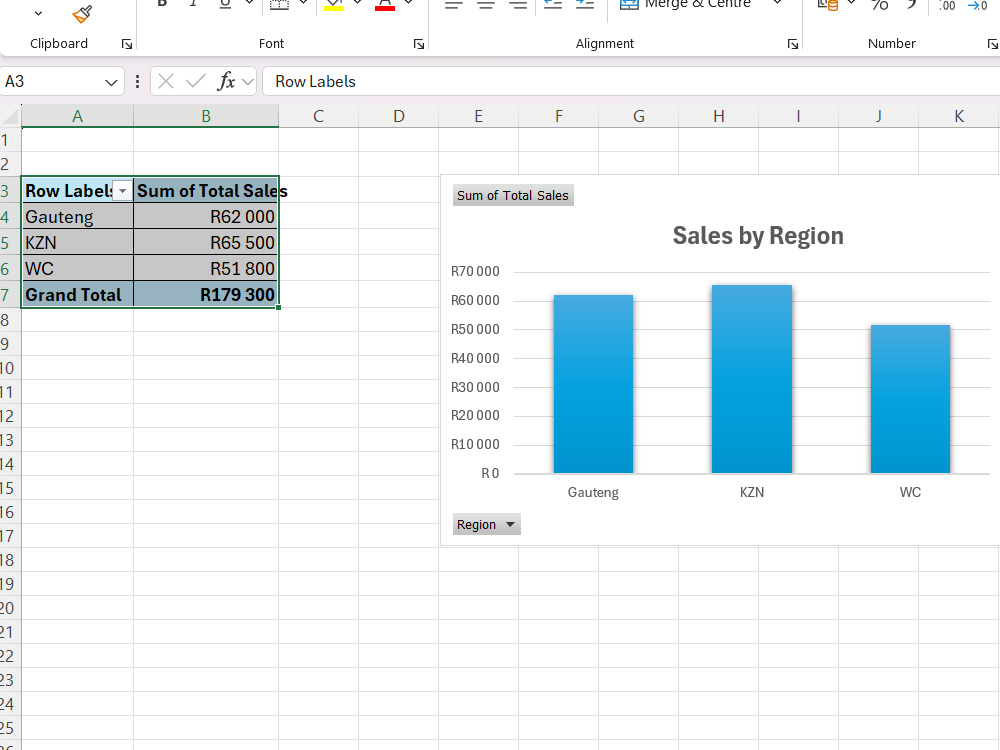Click the Gauteng category axis label

click(x=593, y=492)
